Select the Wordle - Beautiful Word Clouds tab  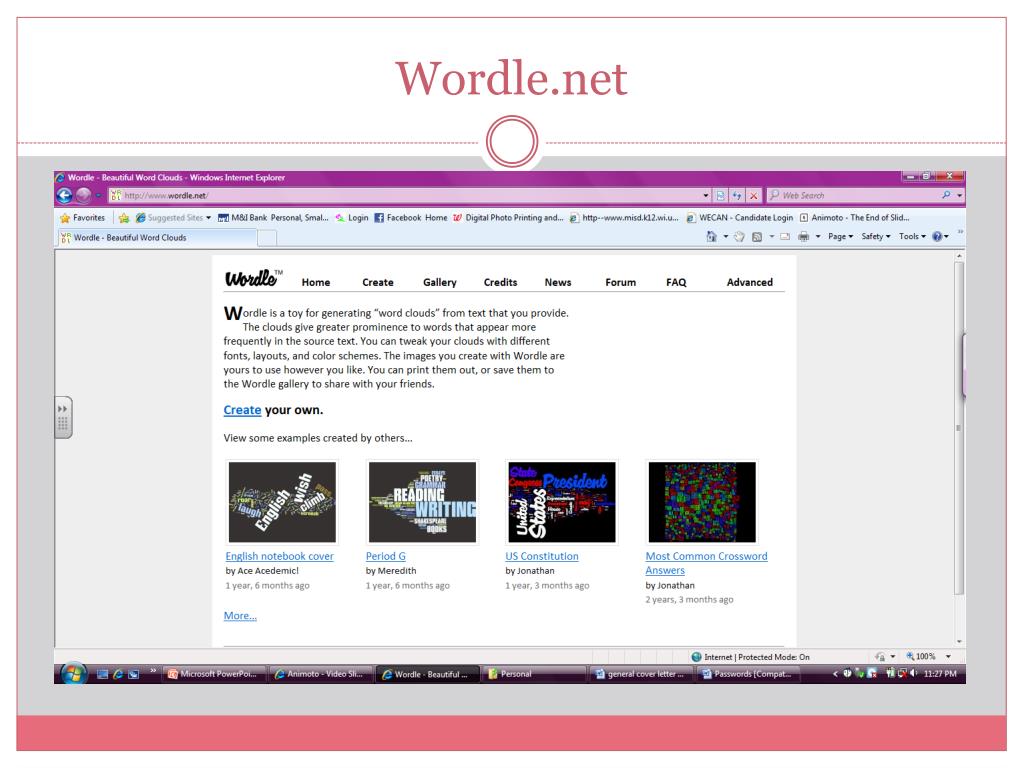click(x=157, y=238)
